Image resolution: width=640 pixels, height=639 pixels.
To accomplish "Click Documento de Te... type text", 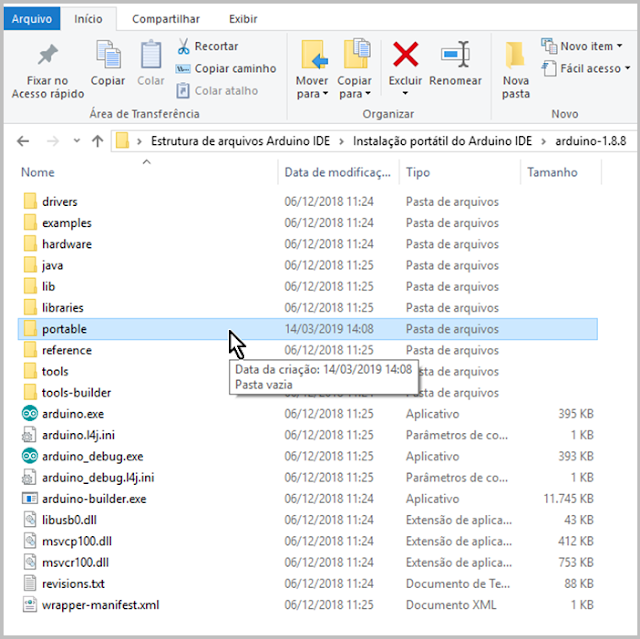I will [x=458, y=584].
